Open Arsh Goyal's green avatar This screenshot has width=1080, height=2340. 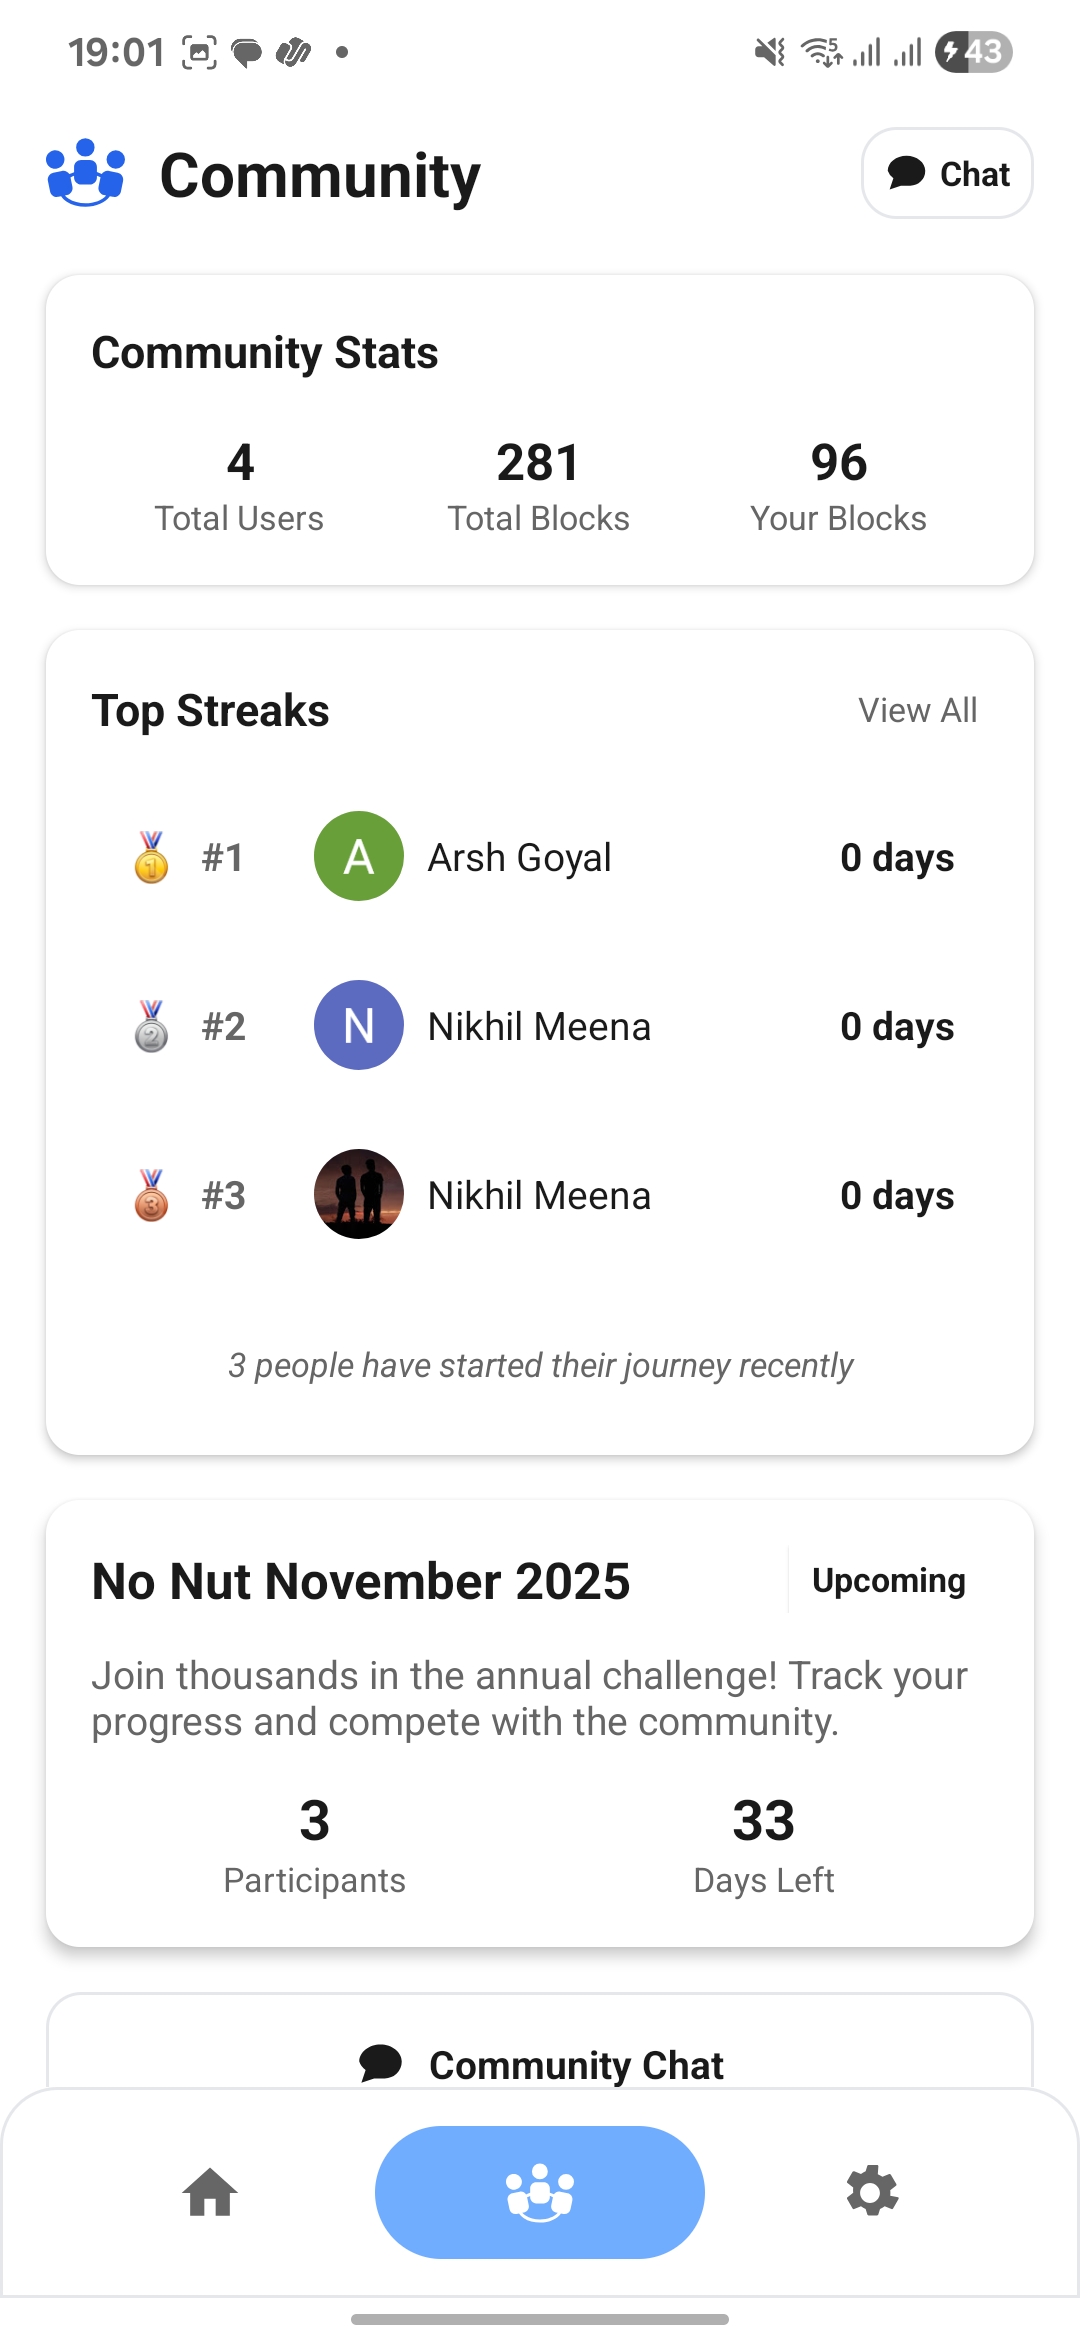coord(359,856)
